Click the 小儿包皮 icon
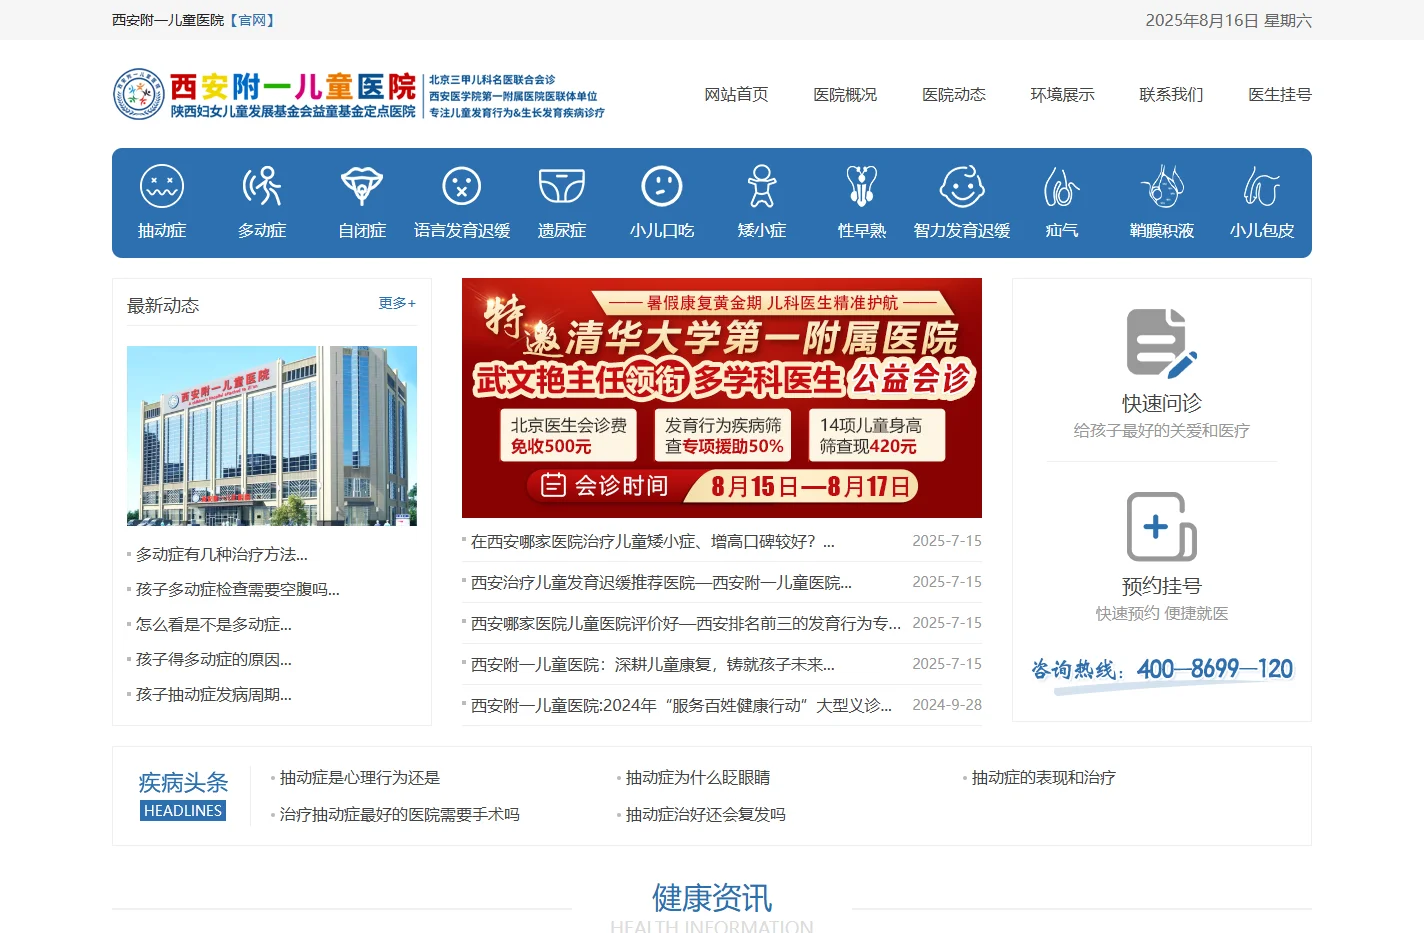 click(1262, 187)
